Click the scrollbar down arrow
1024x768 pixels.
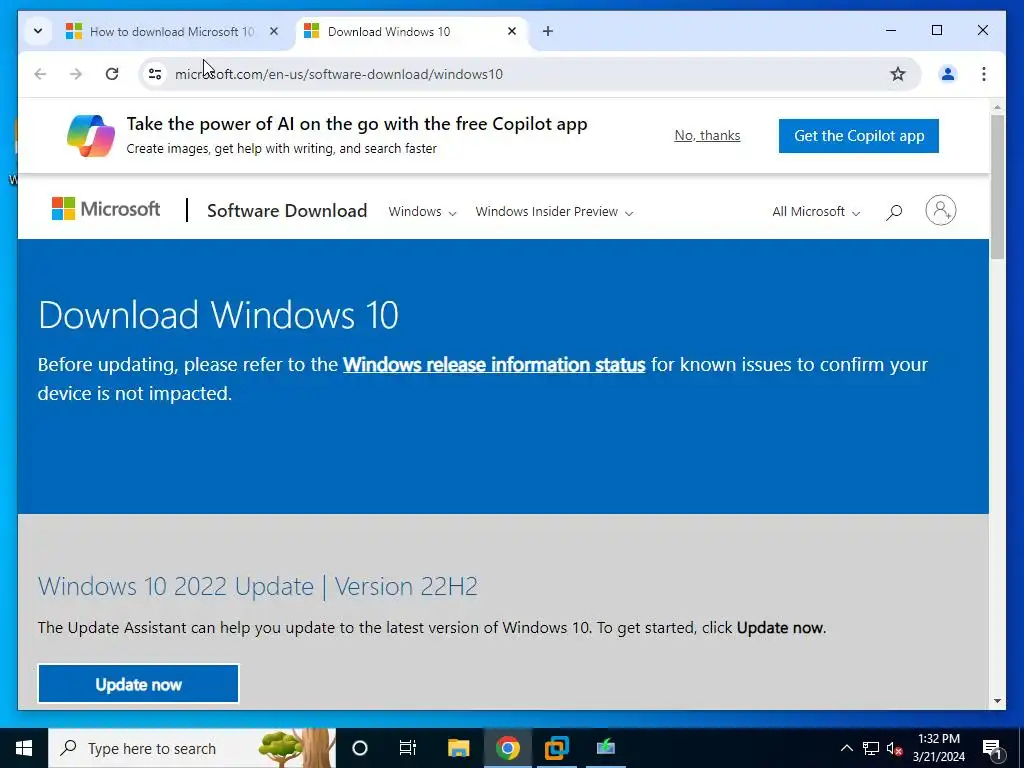(x=997, y=701)
